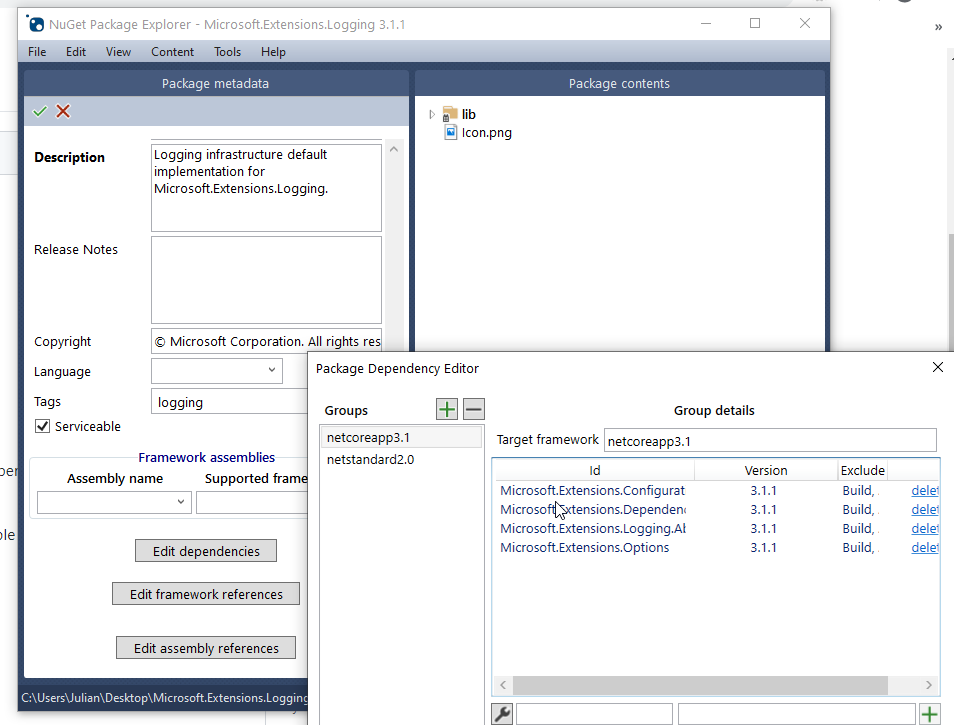Click the Tags field containing logging
Image resolution: width=954 pixels, height=725 pixels.
230,402
